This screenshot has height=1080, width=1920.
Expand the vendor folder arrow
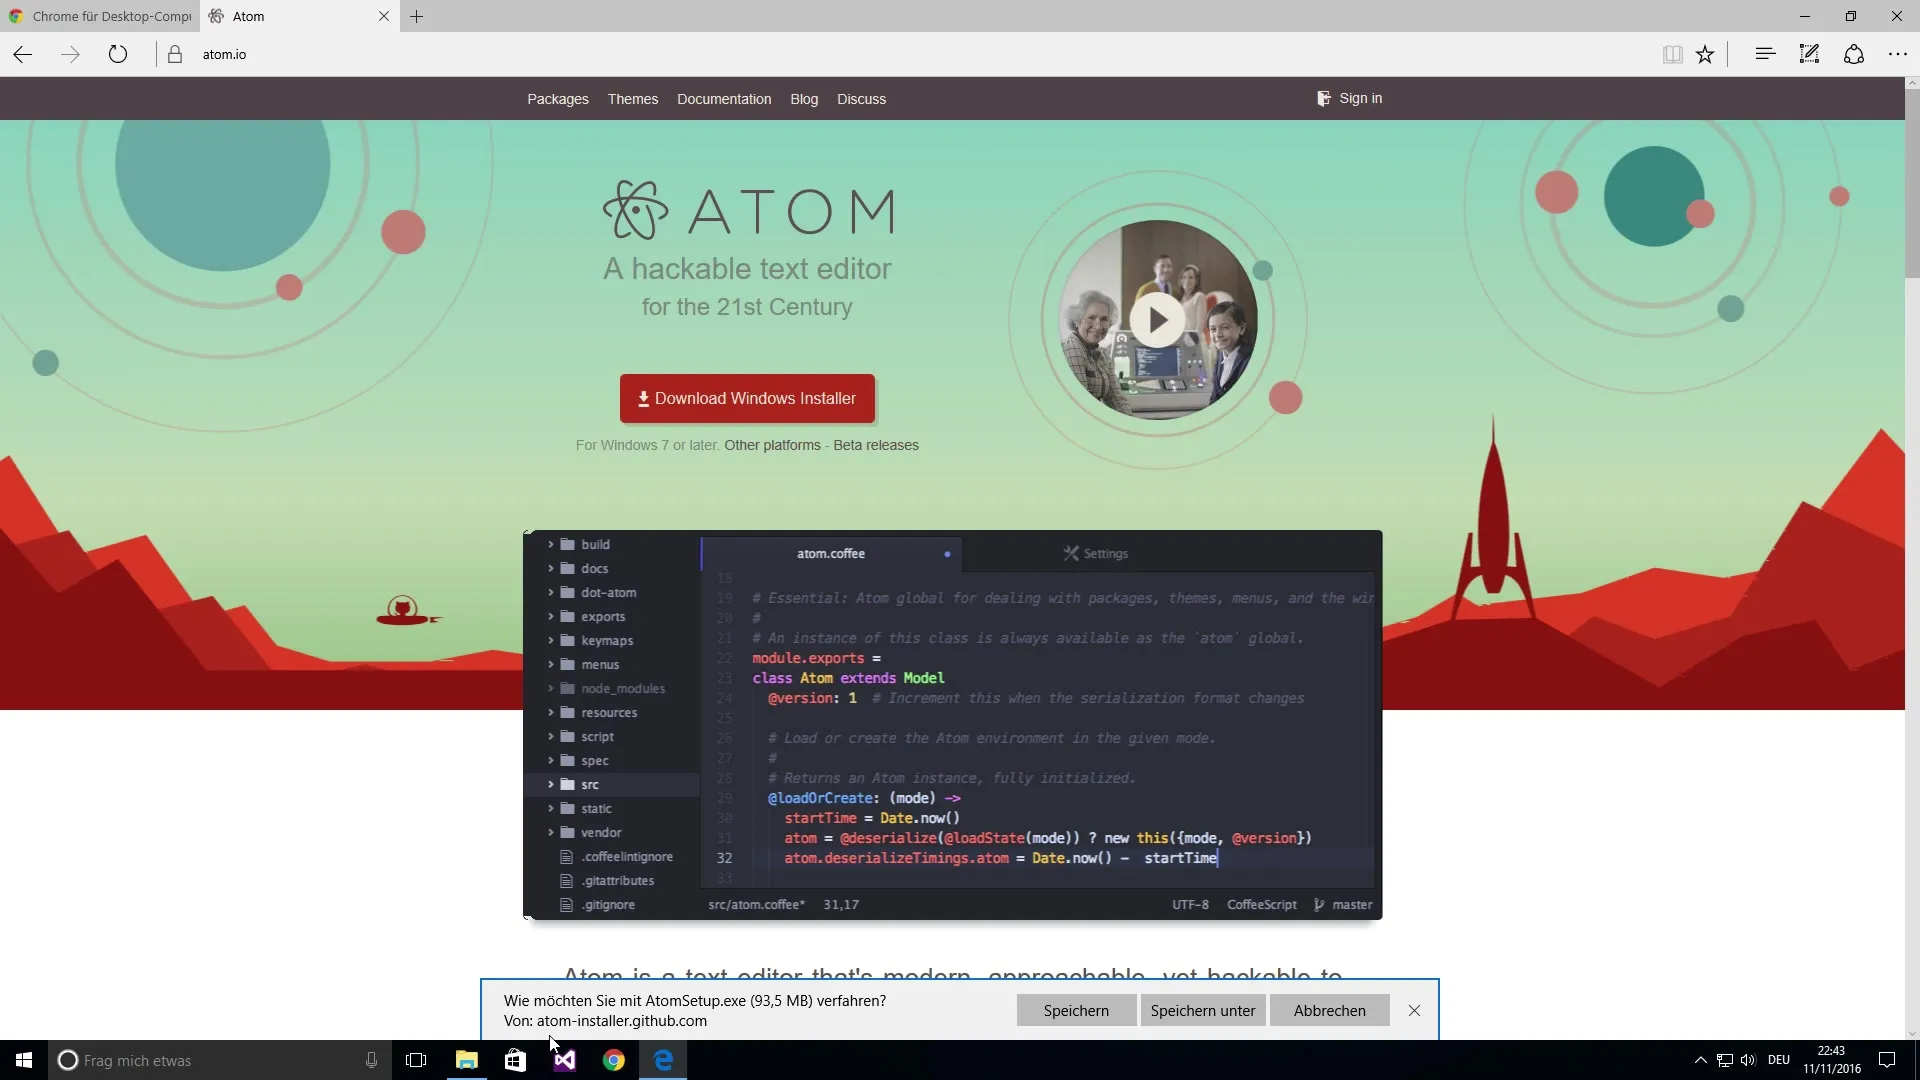coord(551,832)
